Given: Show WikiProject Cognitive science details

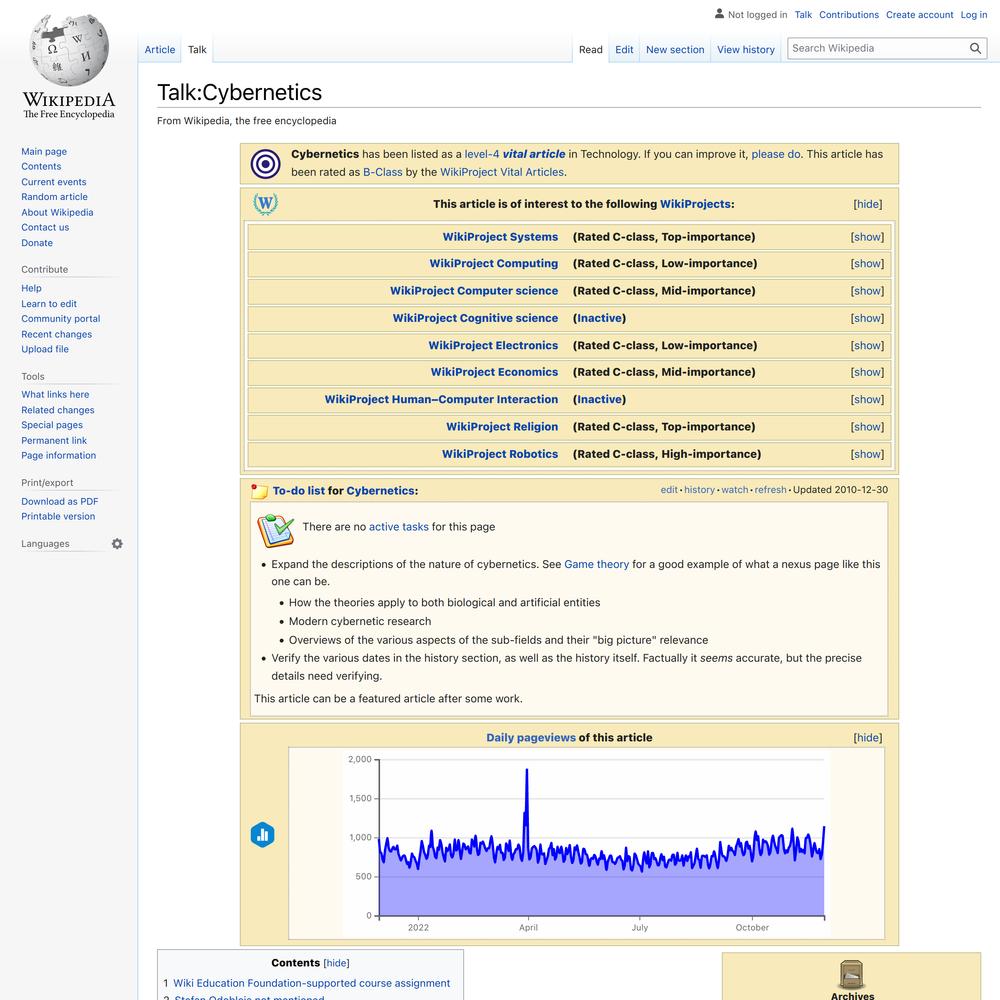Looking at the screenshot, I should [867, 318].
